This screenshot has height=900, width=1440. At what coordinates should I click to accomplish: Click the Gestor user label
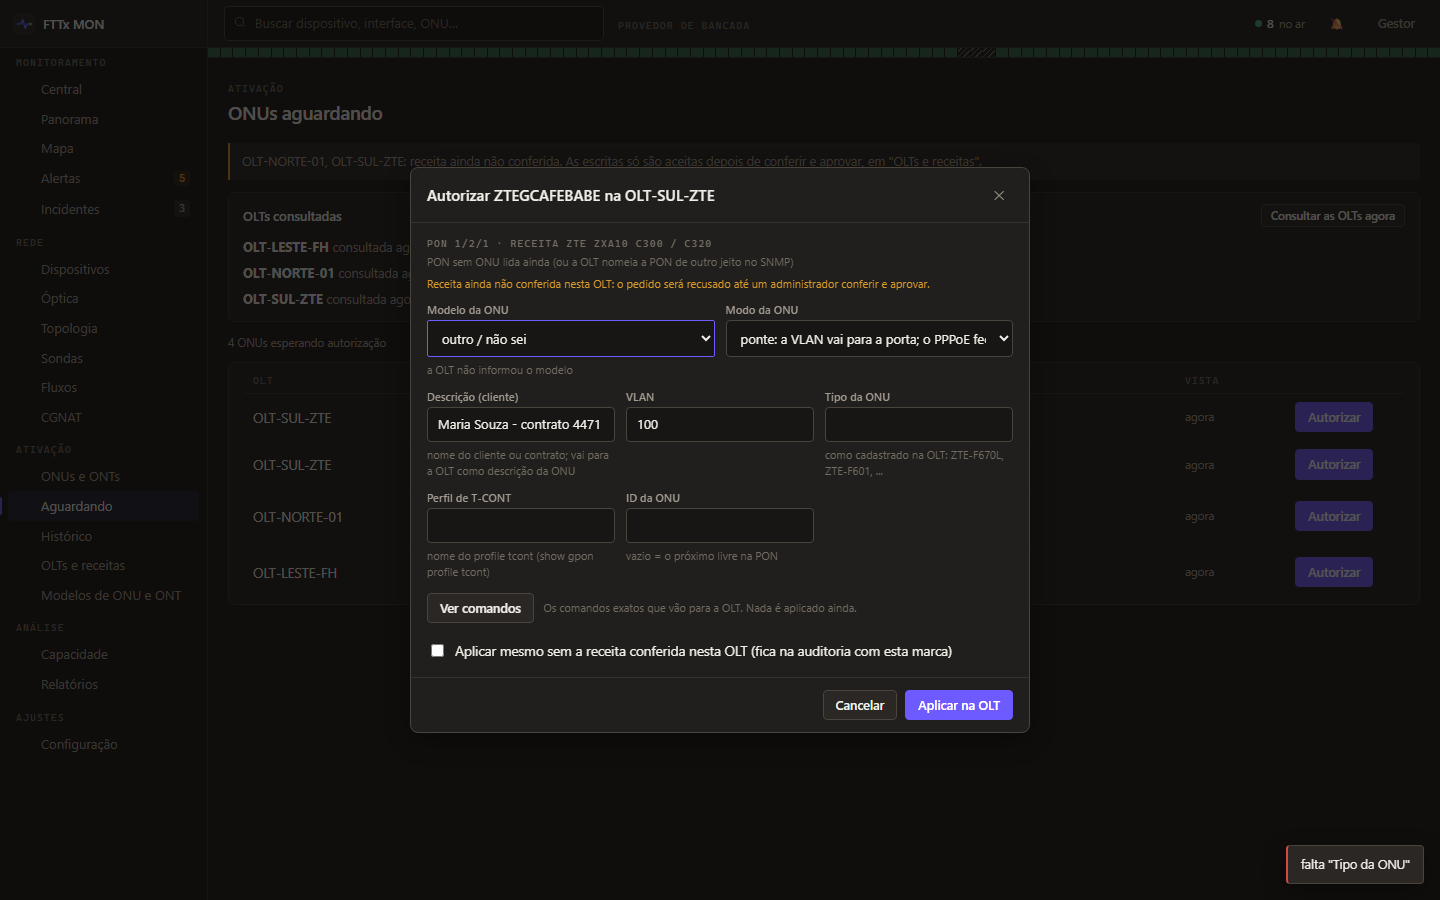pos(1396,24)
